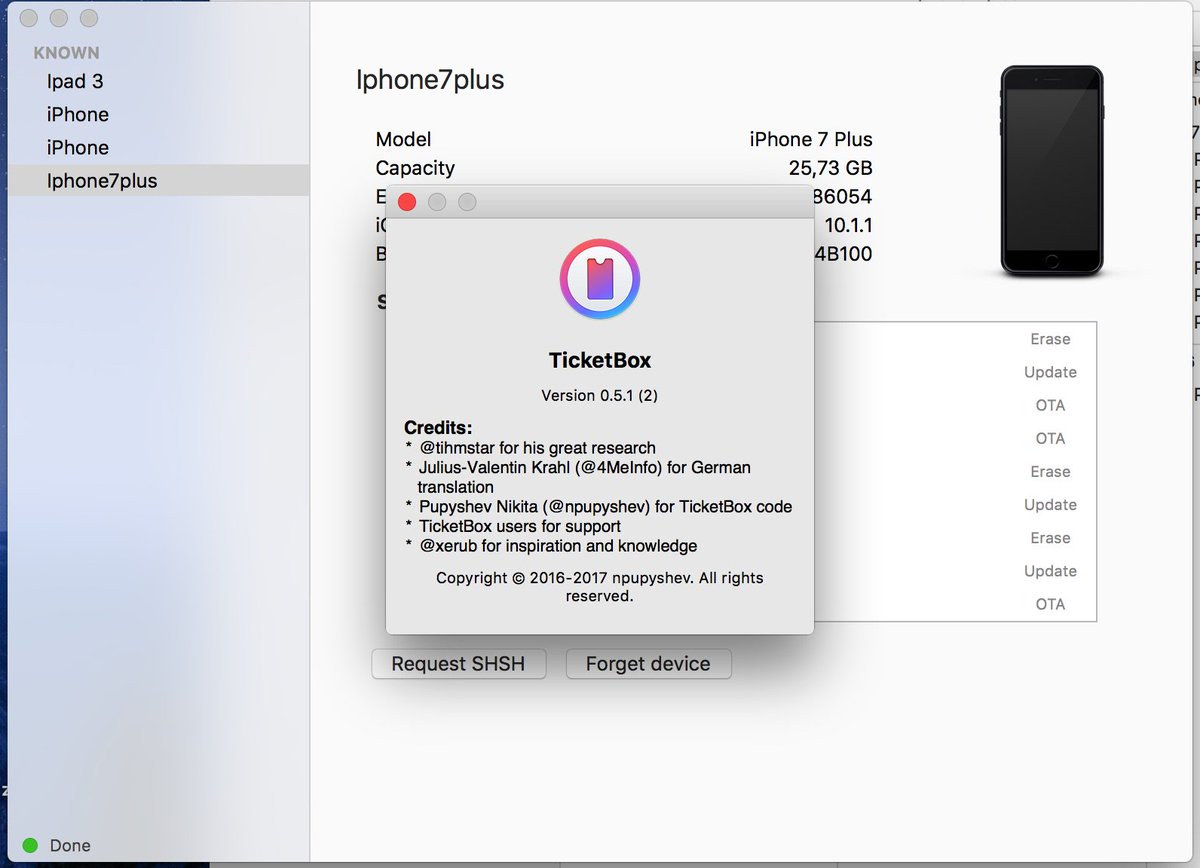Click the 10.1.1 iOS version value
Image resolution: width=1200 pixels, height=868 pixels.
[848, 225]
